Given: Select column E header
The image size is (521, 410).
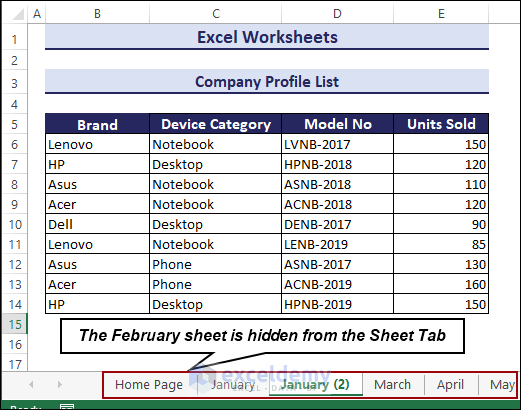Looking at the screenshot, I should click(x=441, y=14).
